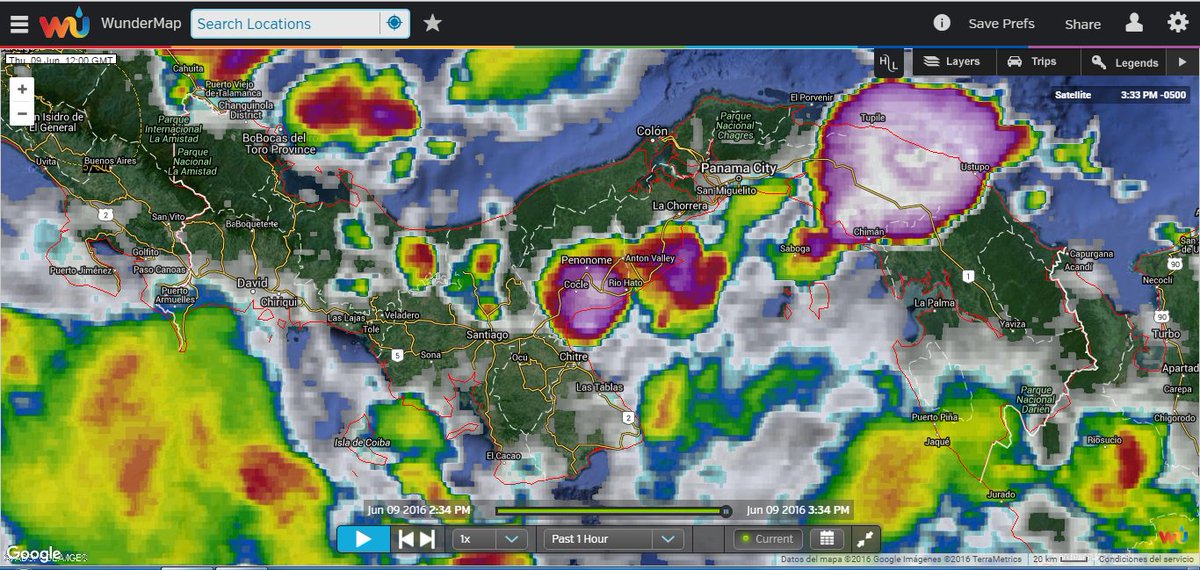Click the Panama City map label

(x=739, y=168)
